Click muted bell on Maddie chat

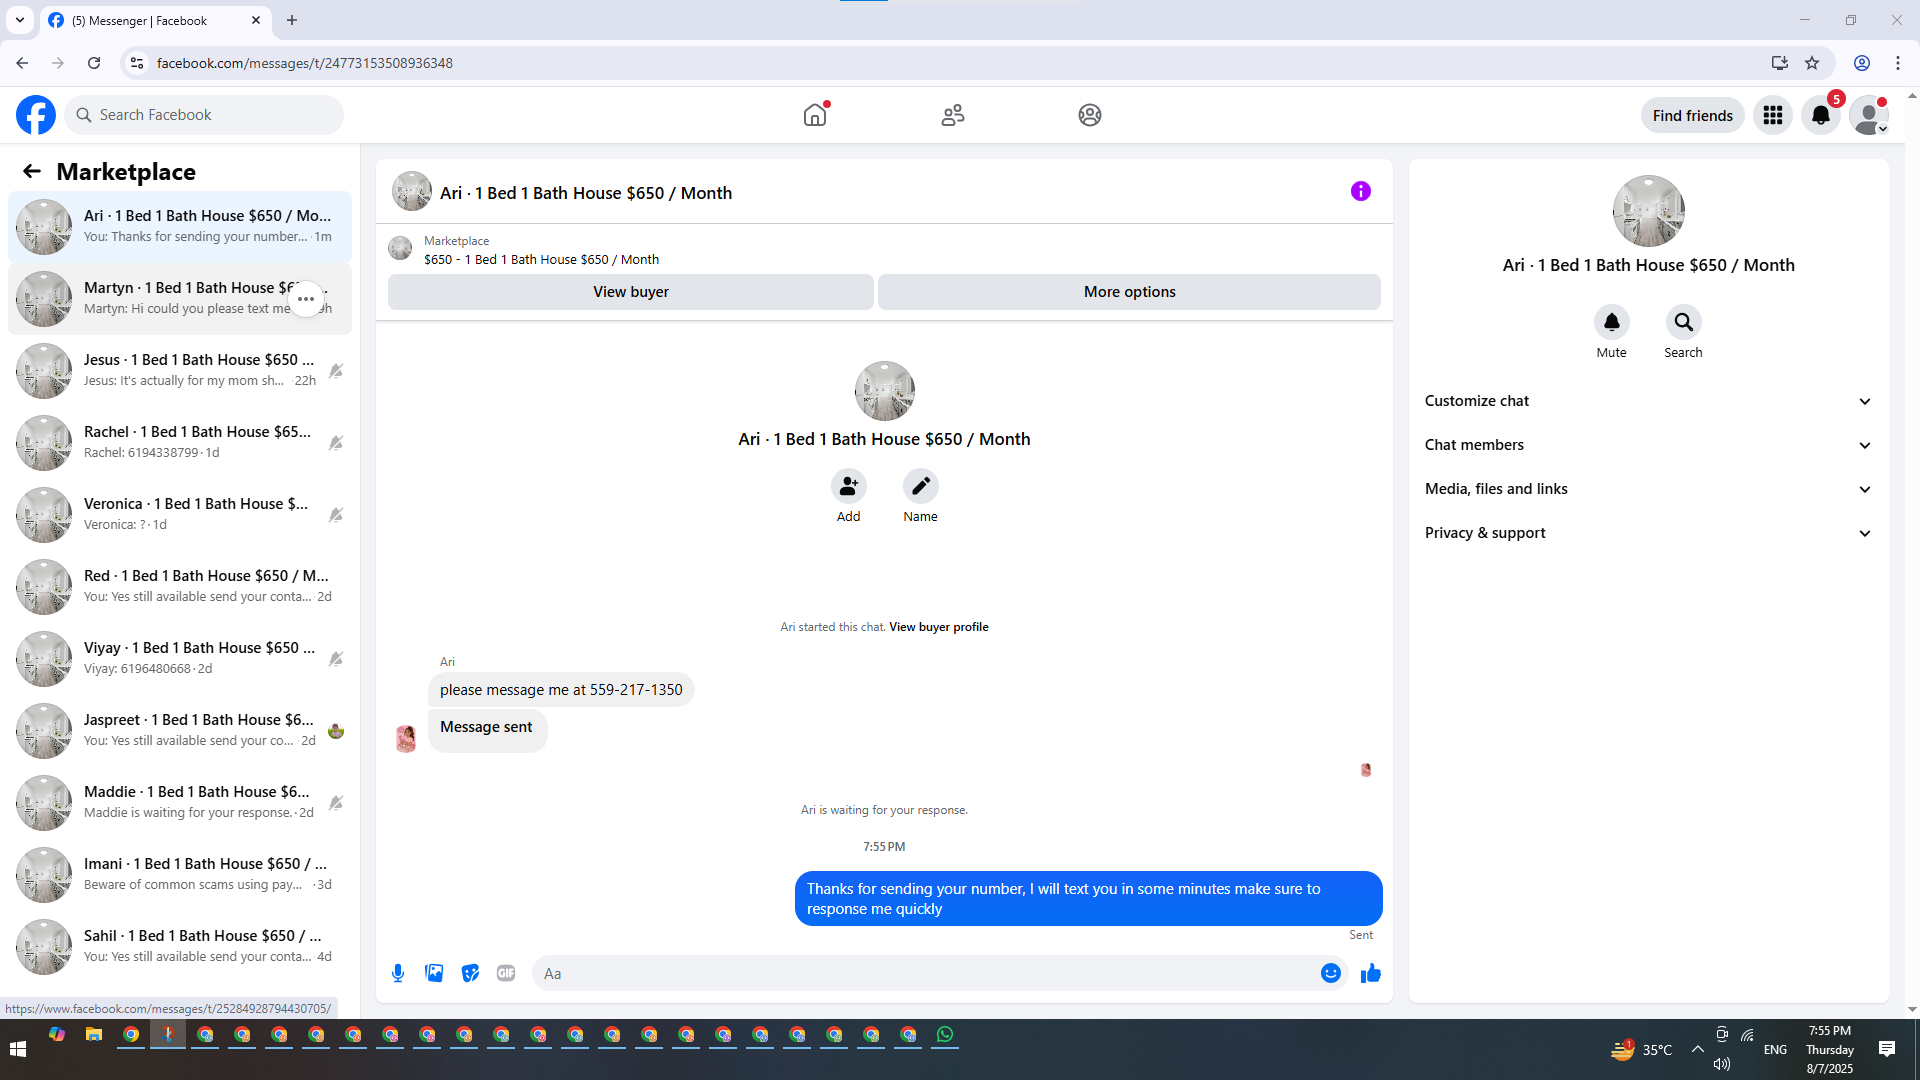click(x=336, y=803)
